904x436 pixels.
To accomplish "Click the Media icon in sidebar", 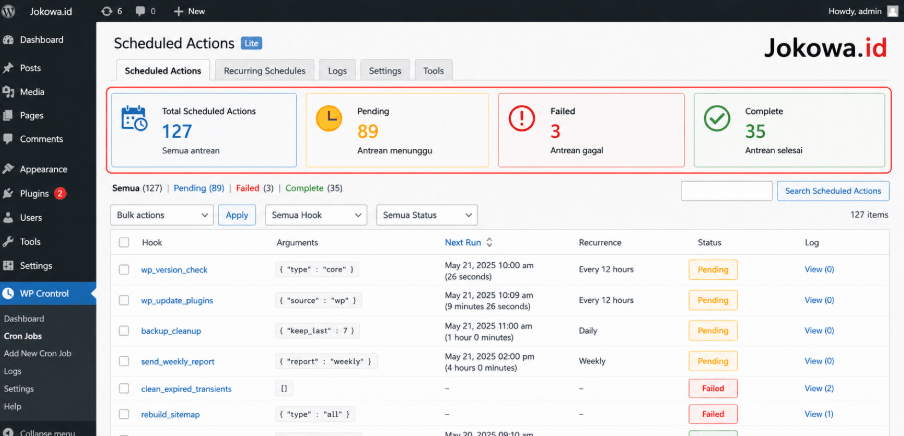I will 8,92.
